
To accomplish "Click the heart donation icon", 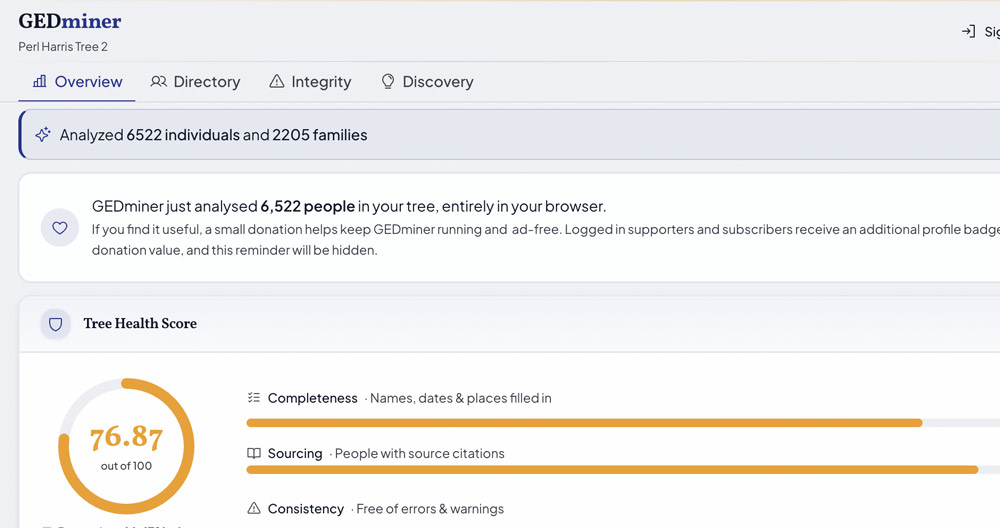I will tap(60, 228).
